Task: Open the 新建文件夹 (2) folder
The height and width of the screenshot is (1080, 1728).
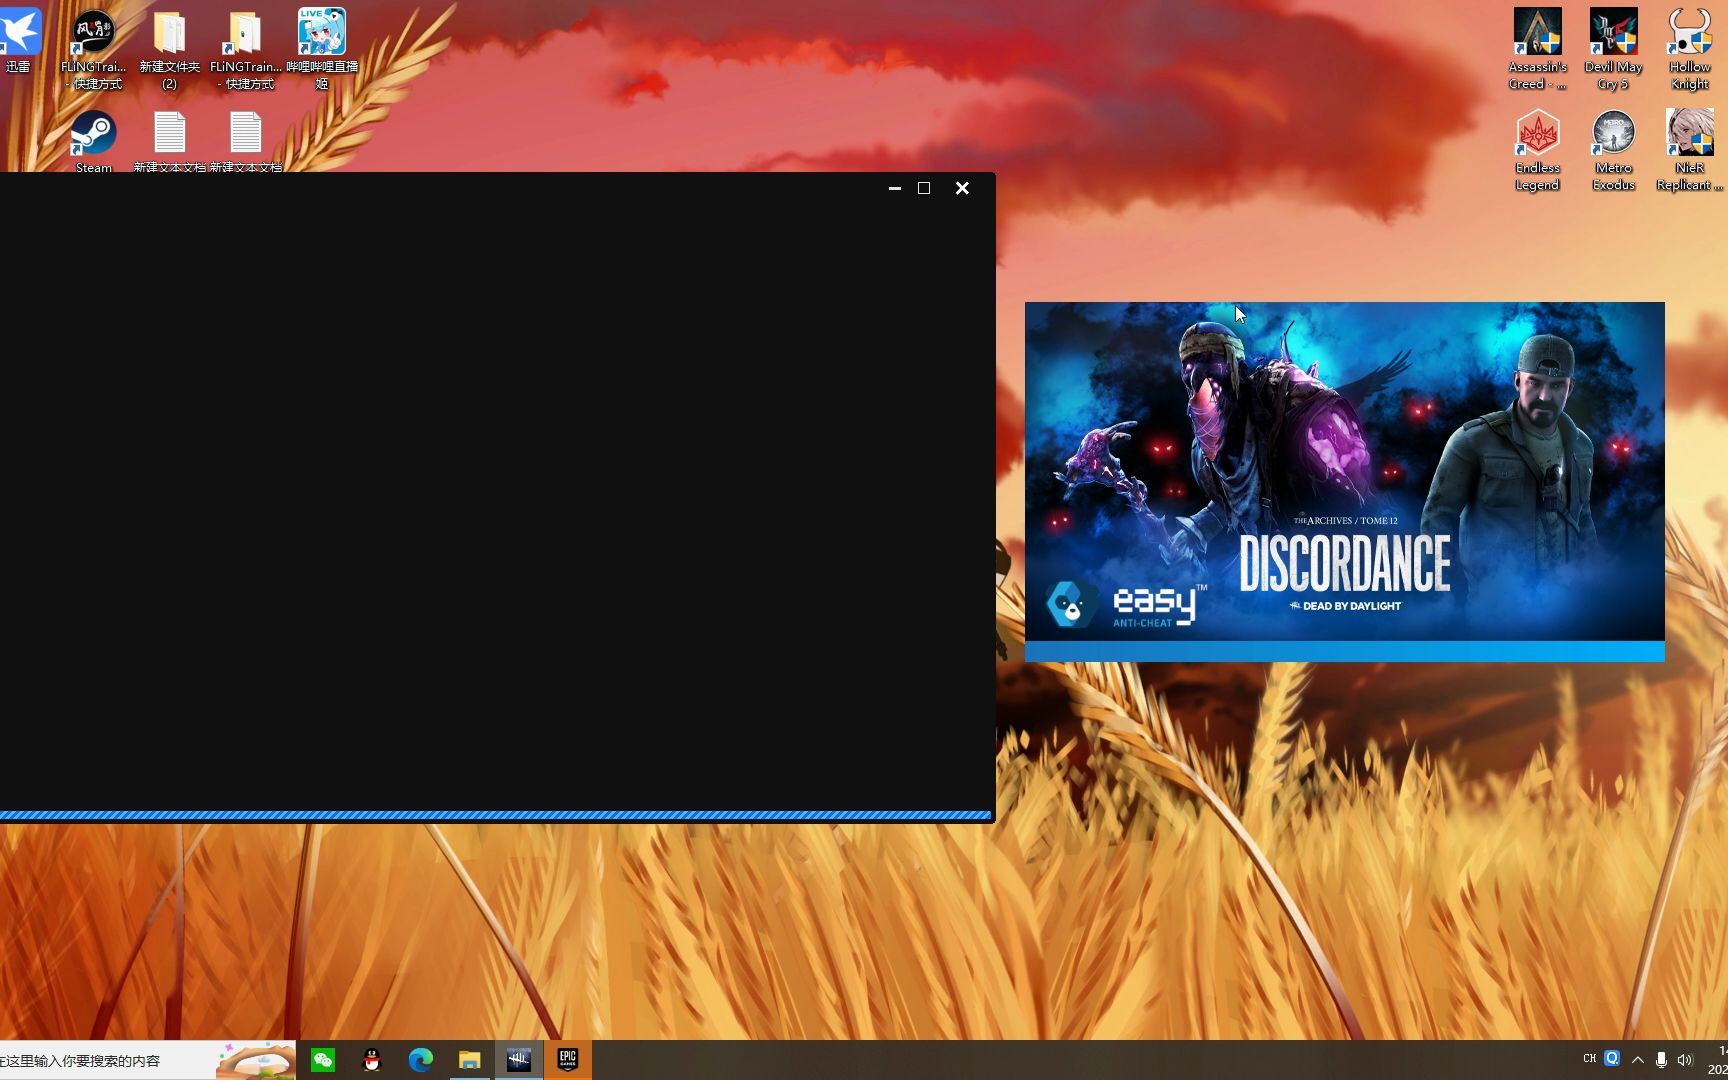Action: 169,49
